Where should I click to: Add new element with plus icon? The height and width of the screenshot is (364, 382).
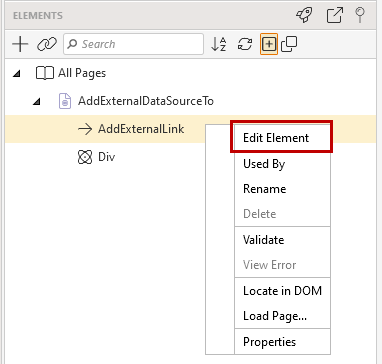(x=20, y=44)
